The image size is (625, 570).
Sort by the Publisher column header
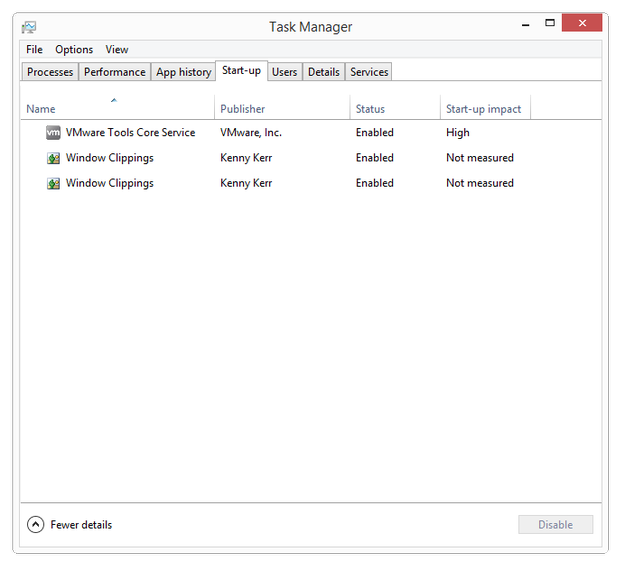click(x=282, y=108)
